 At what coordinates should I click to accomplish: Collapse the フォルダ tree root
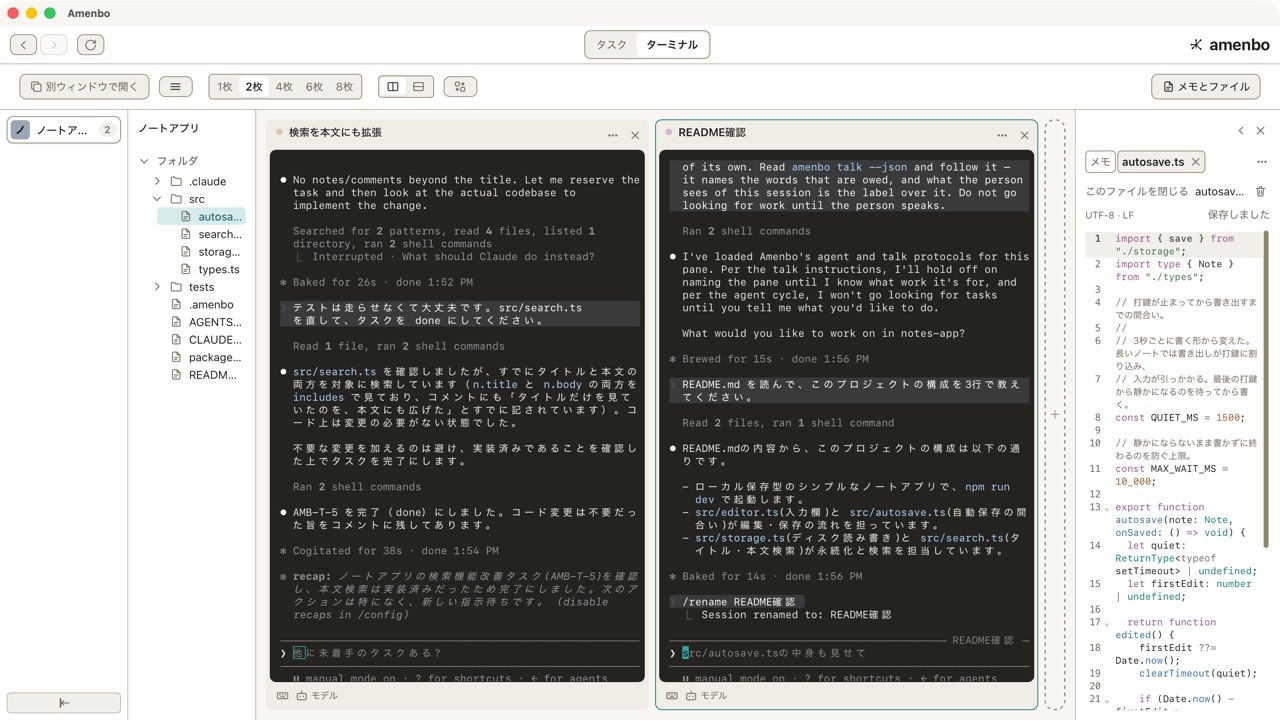point(145,161)
